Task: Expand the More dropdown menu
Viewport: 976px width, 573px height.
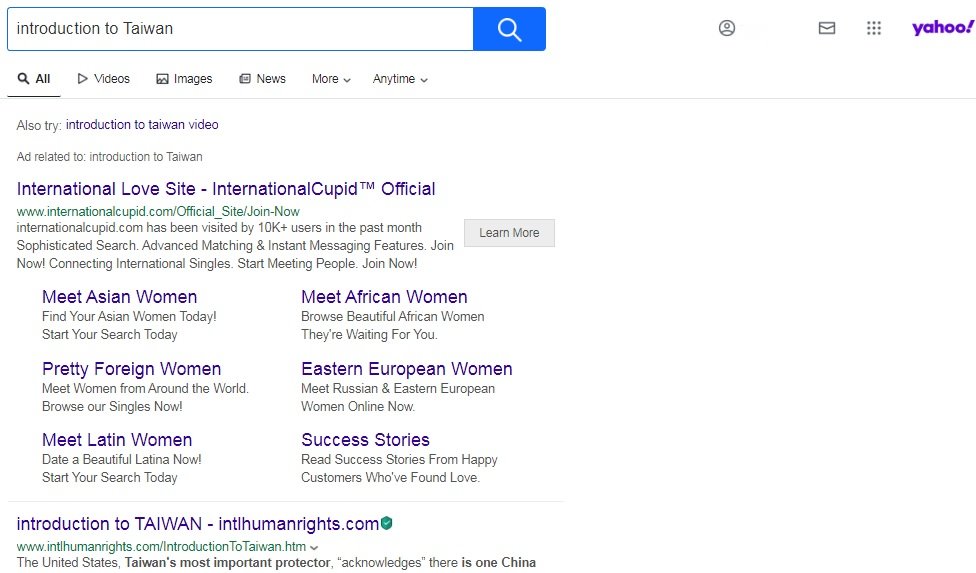Action: tap(331, 79)
